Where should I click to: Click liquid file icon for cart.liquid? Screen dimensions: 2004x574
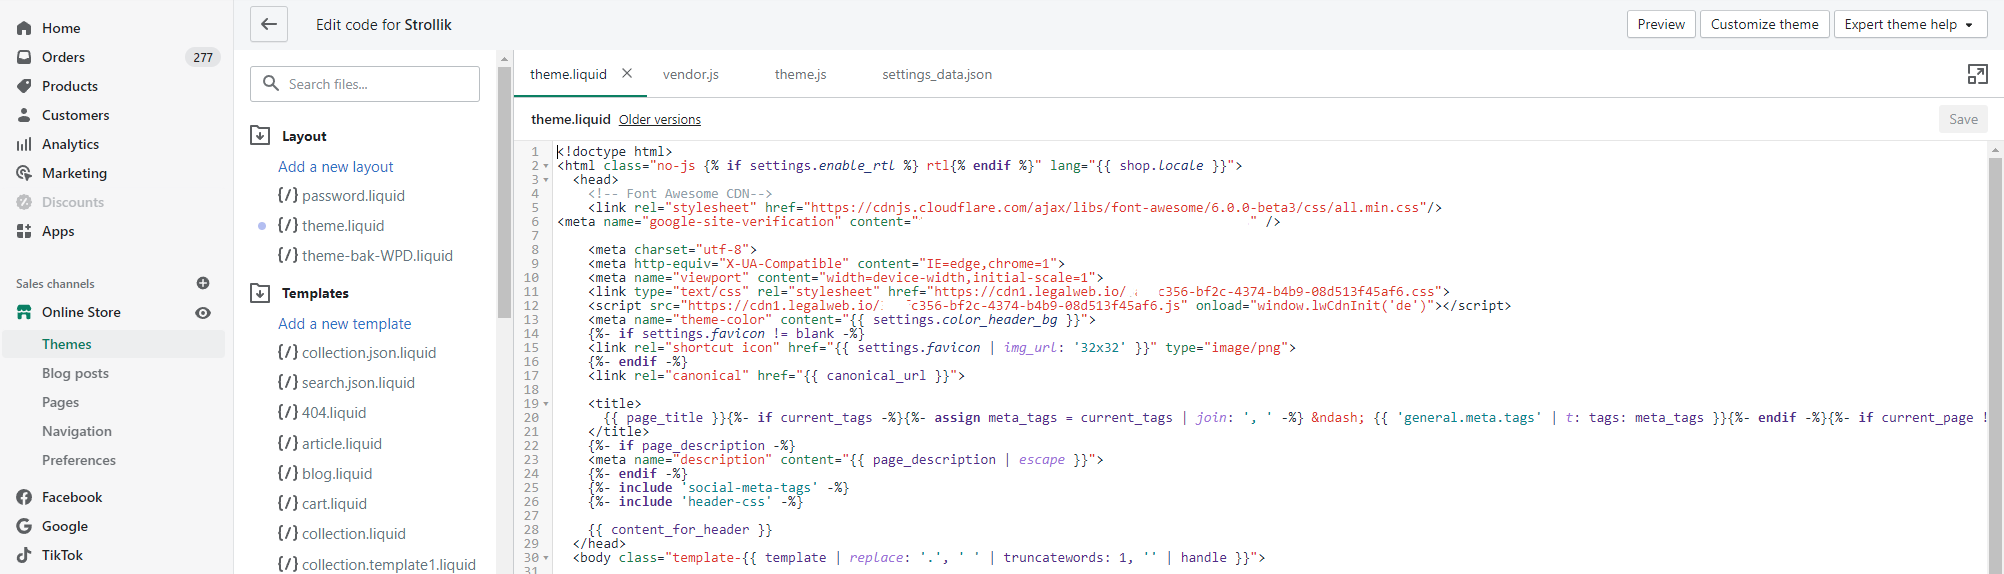click(x=288, y=503)
